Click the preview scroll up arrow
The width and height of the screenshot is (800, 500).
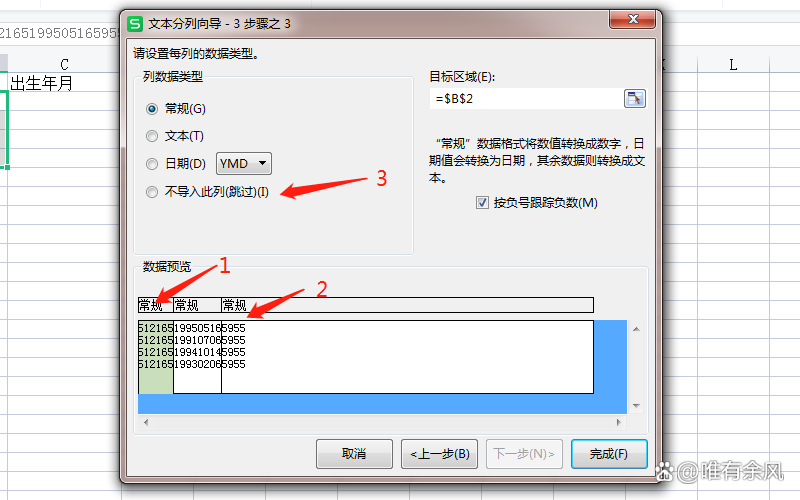[x=636, y=329]
